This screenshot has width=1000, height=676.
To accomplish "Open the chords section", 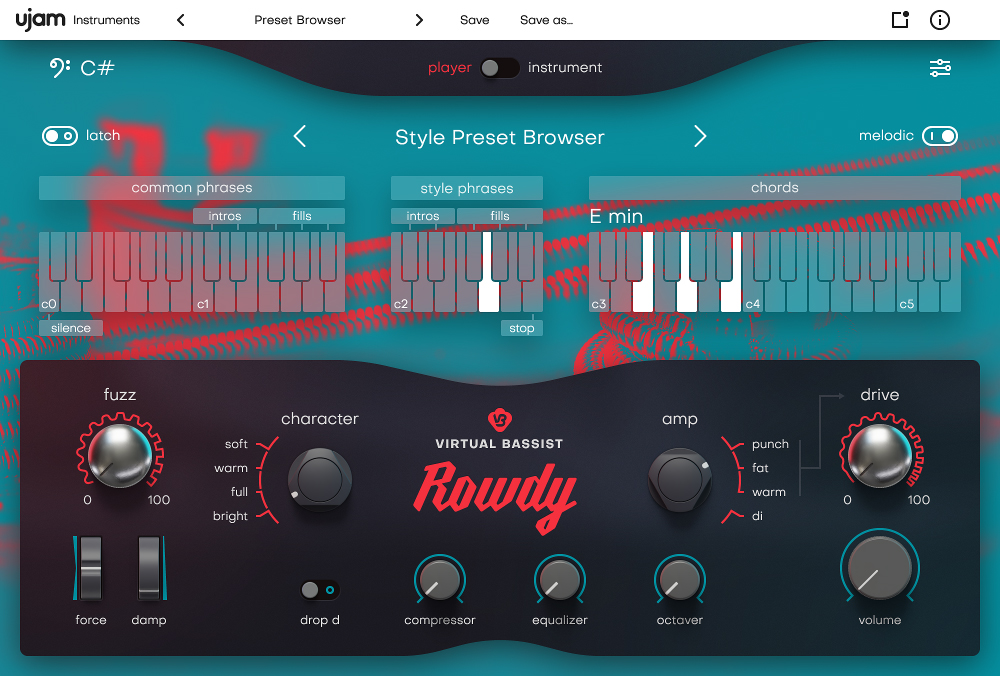I will (x=774, y=187).
